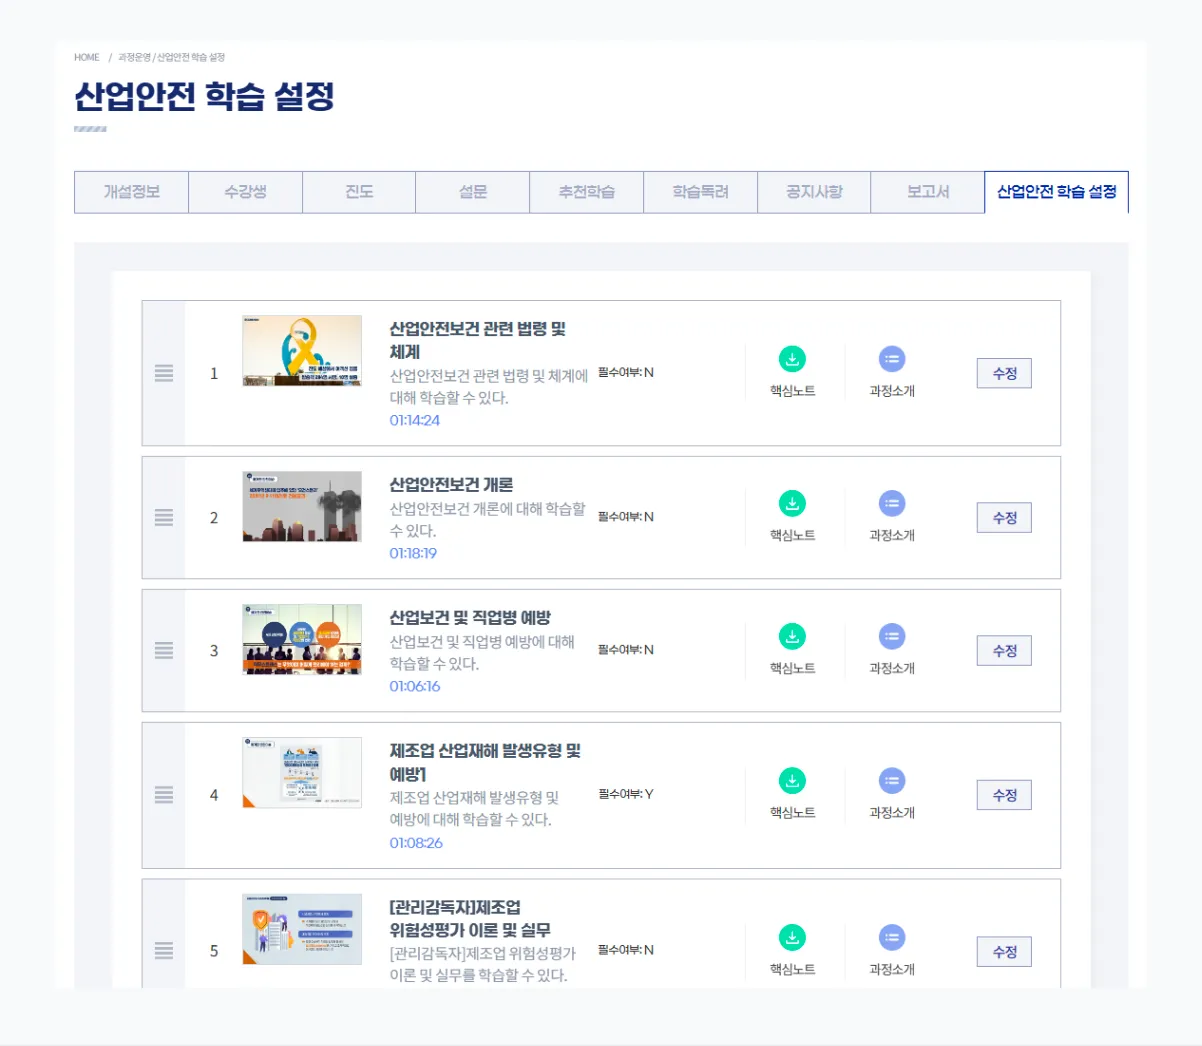Open 과정소개 for 산업보건 및 직업병 예방
Image resolution: width=1202 pixels, height=1046 pixels.
coord(891,636)
